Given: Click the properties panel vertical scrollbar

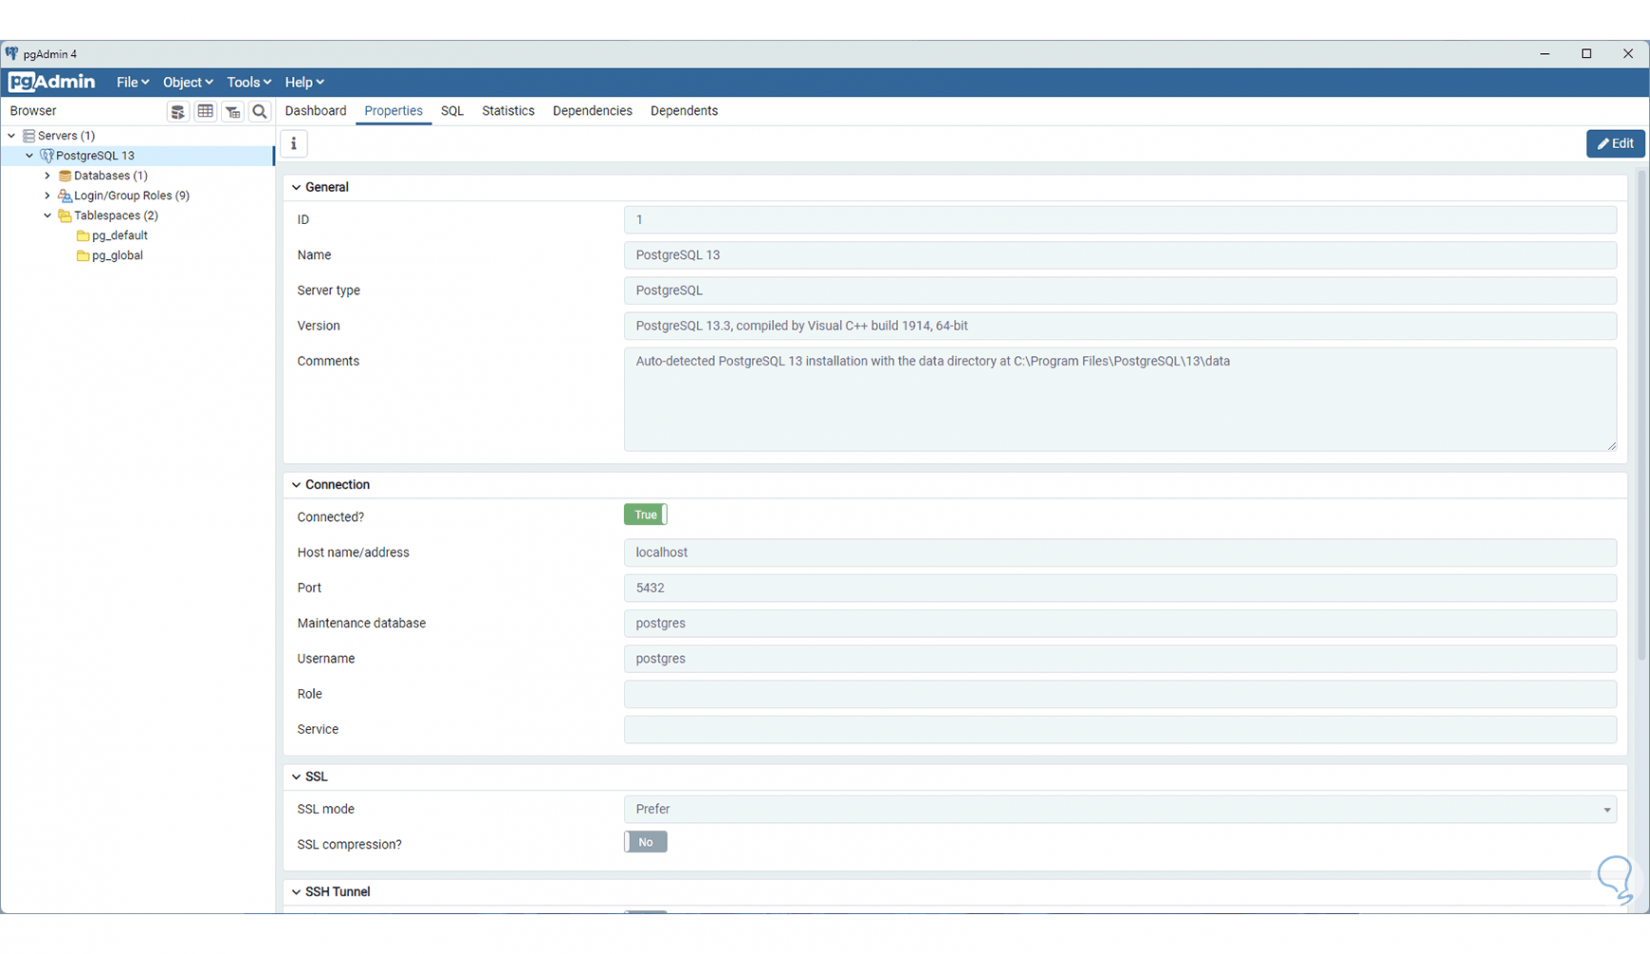Looking at the screenshot, I should [x=1641, y=415].
